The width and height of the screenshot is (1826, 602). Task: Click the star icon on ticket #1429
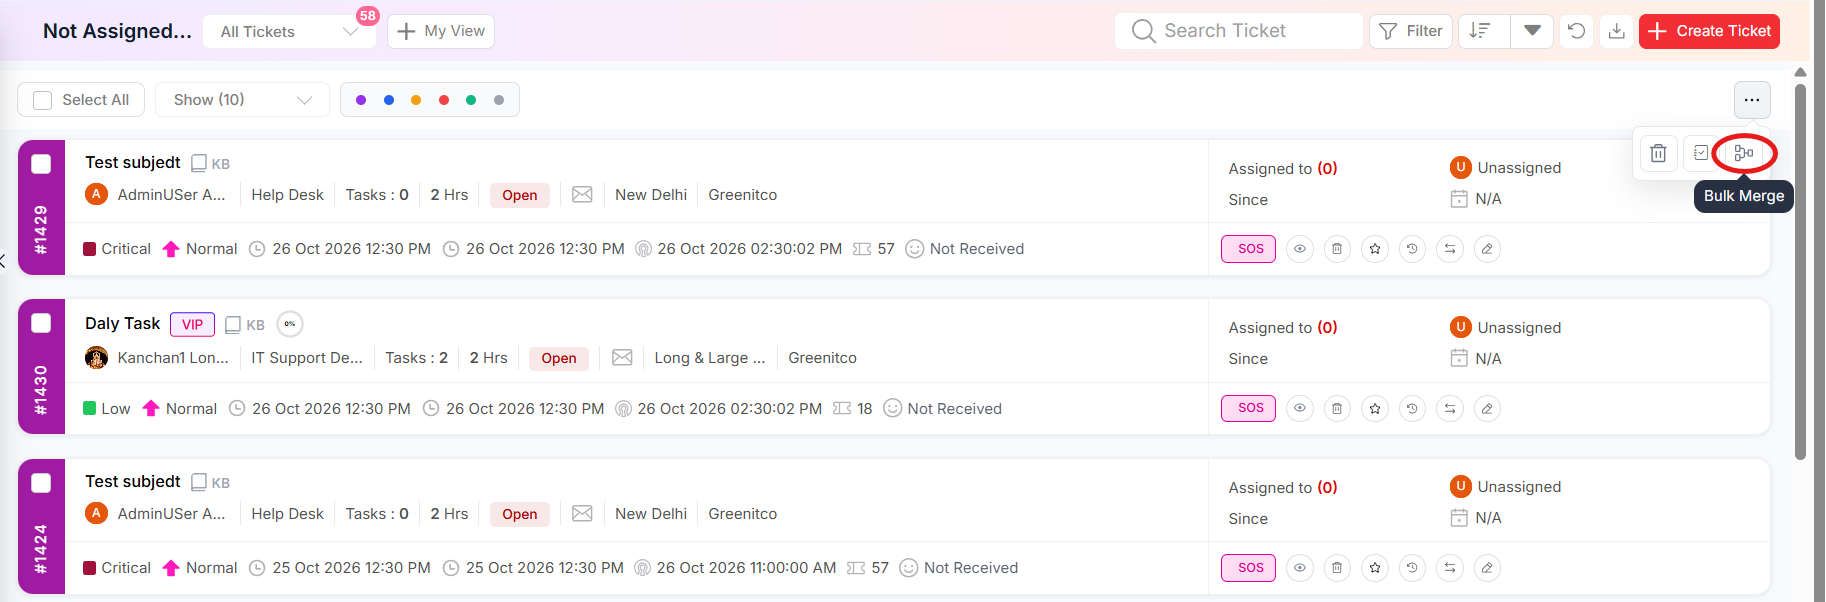[1375, 249]
